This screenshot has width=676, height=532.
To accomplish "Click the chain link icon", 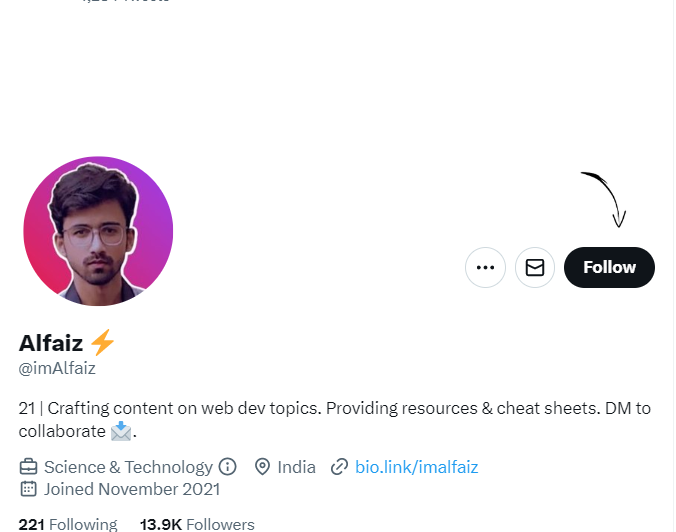I will click(339, 467).
